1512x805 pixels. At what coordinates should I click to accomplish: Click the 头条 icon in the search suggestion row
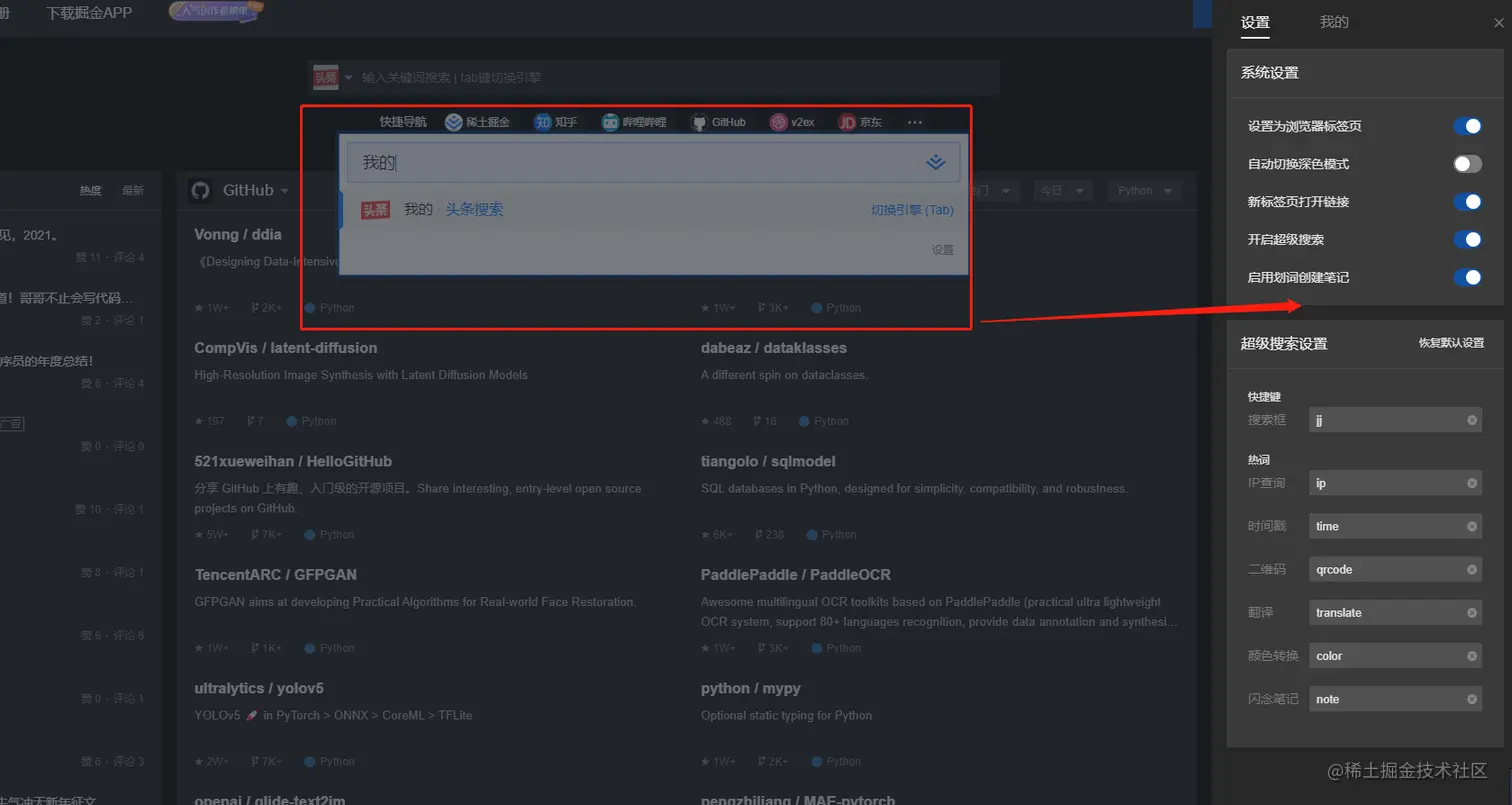point(375,210)
